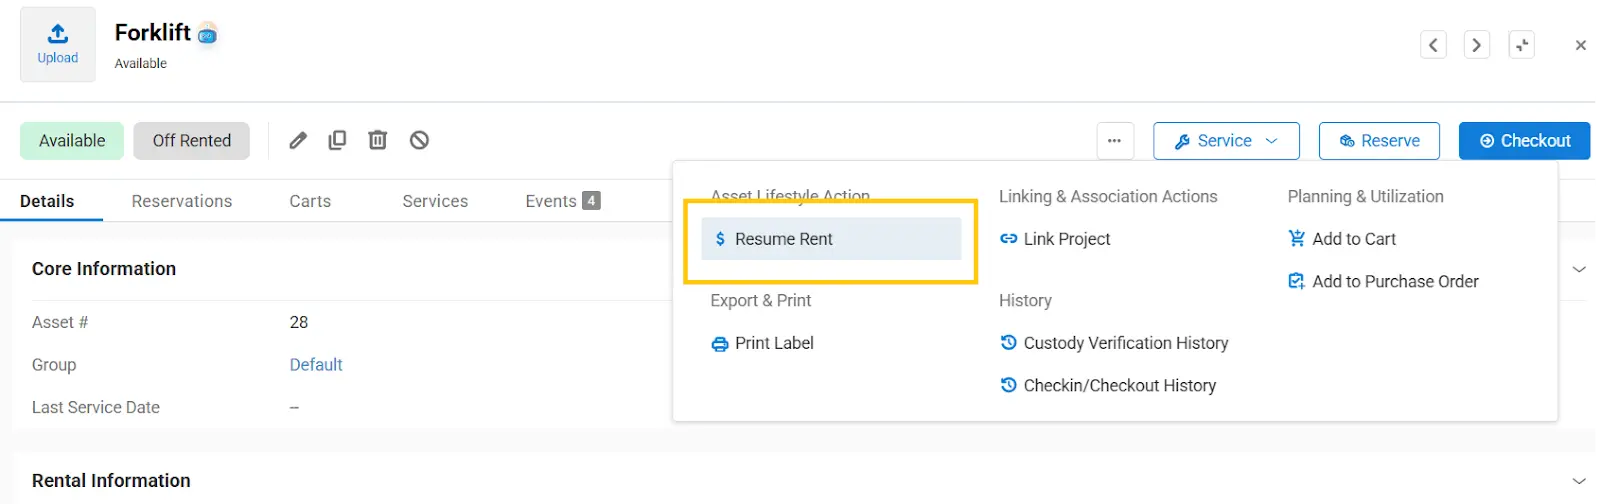Select the Available status chip
Image resolution: width=1600 pixels, height=504 pixels.
(72, 141)
